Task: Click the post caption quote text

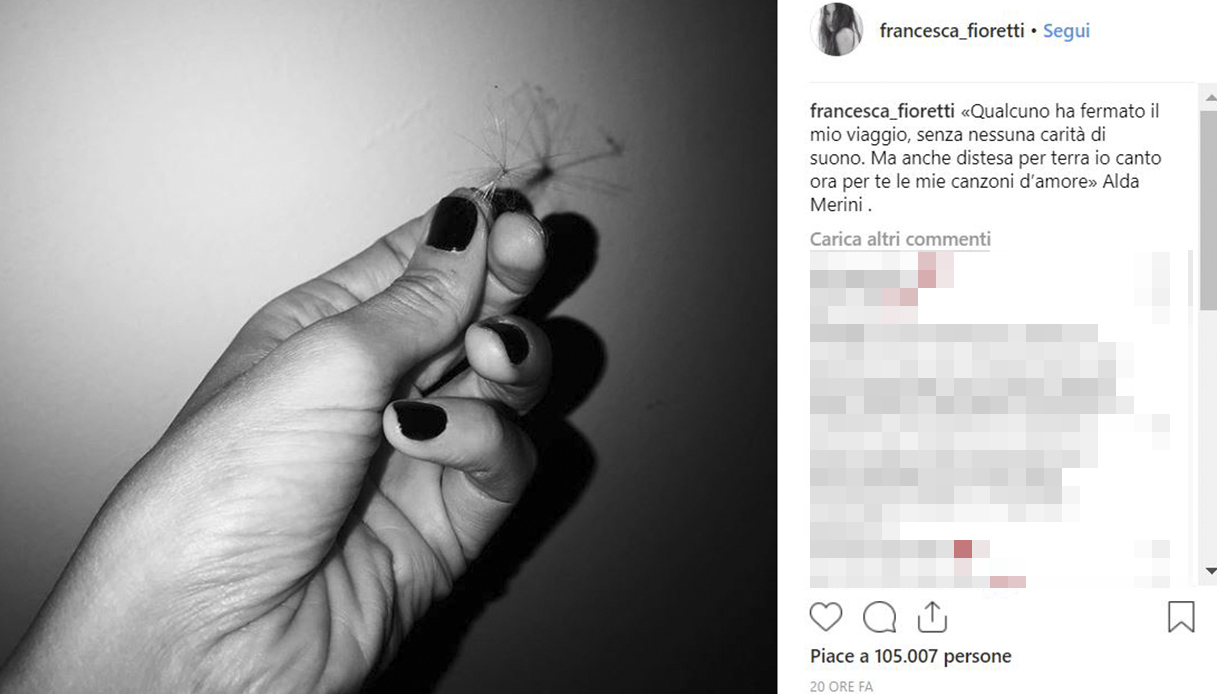Action: [x=986, y=146]
